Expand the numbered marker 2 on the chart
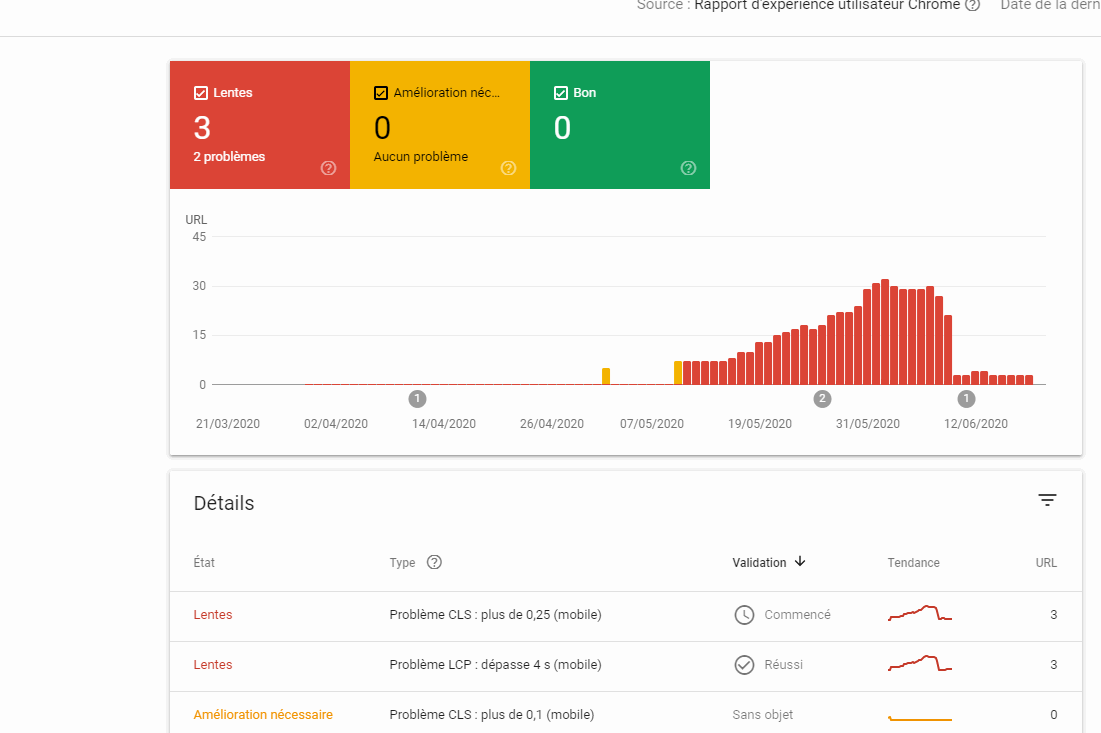 [x=822, y=398]
